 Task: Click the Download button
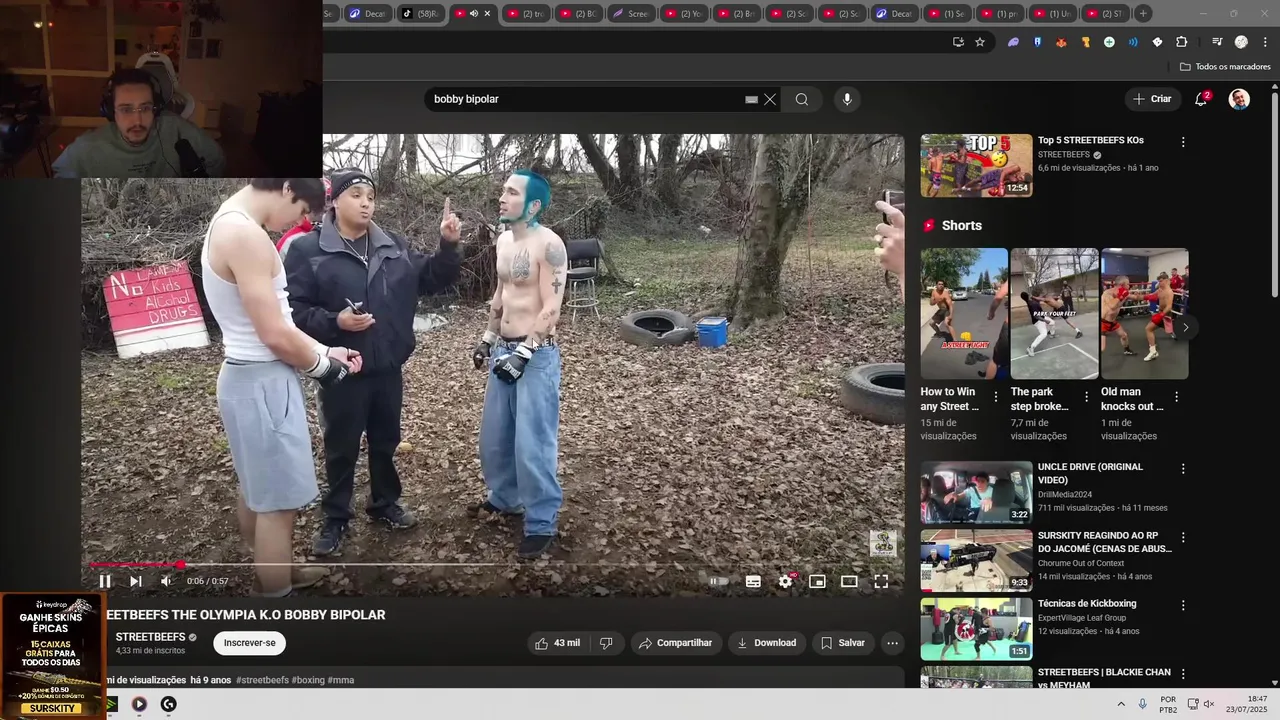pyautogui.click(x=767, y=643)
